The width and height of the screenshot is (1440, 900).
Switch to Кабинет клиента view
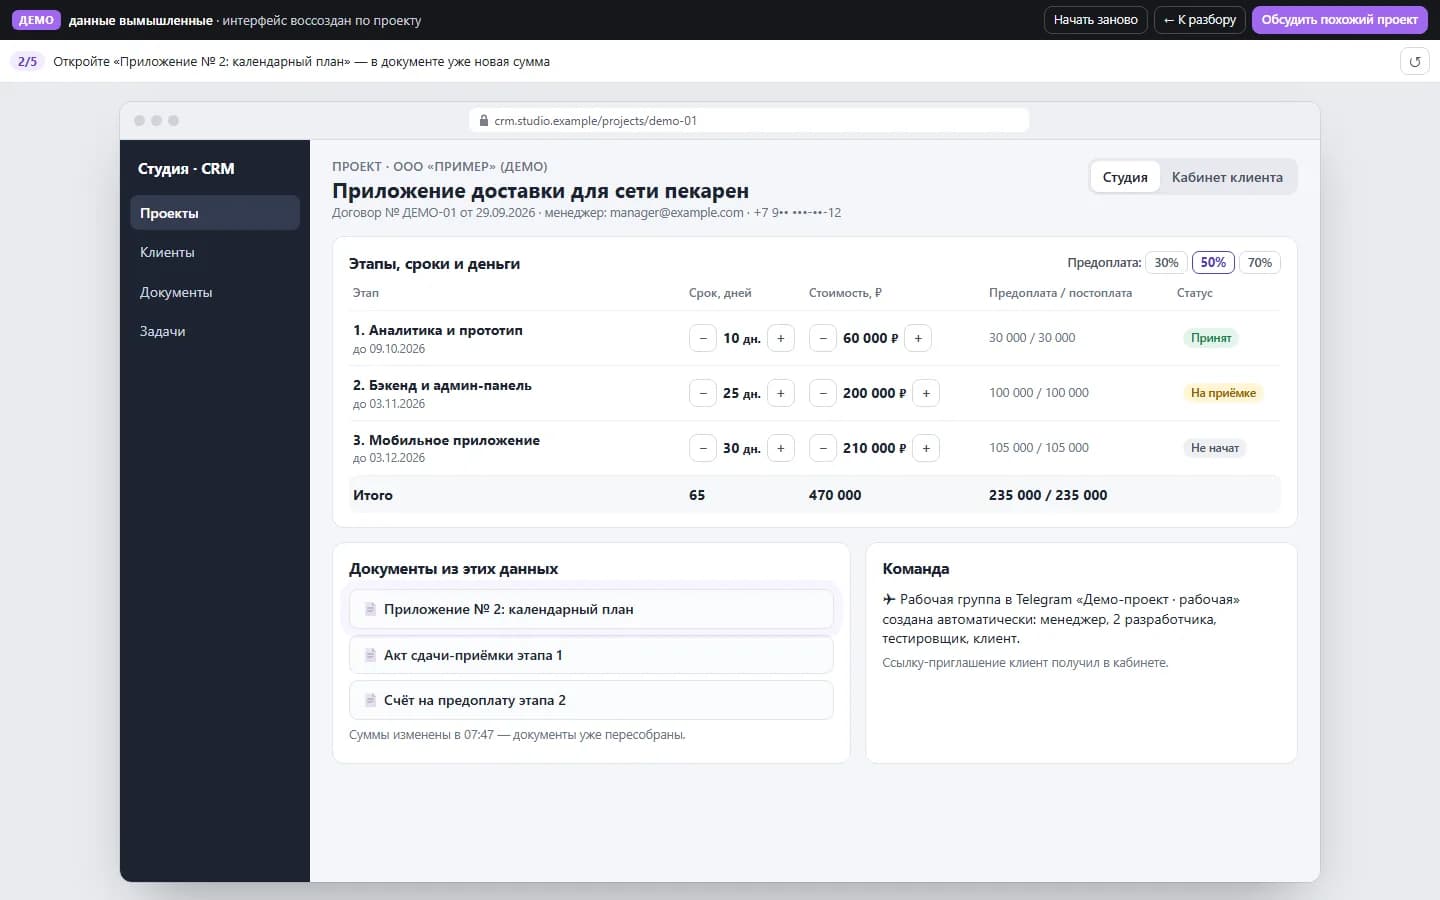(1227, 177)
